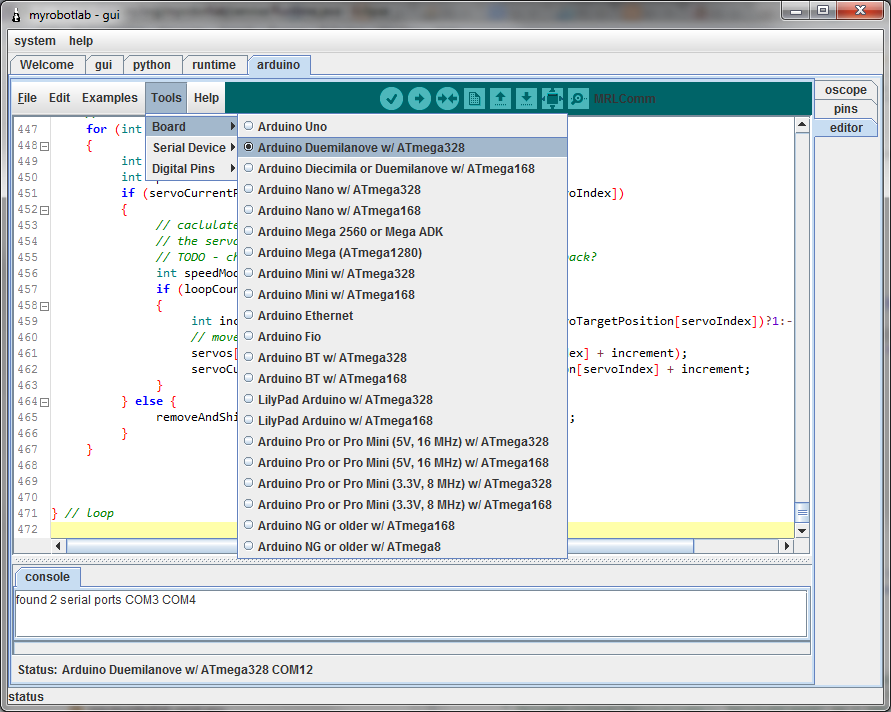Select Pro Mini 3.3V 8 MHz ATmega328

402,484
